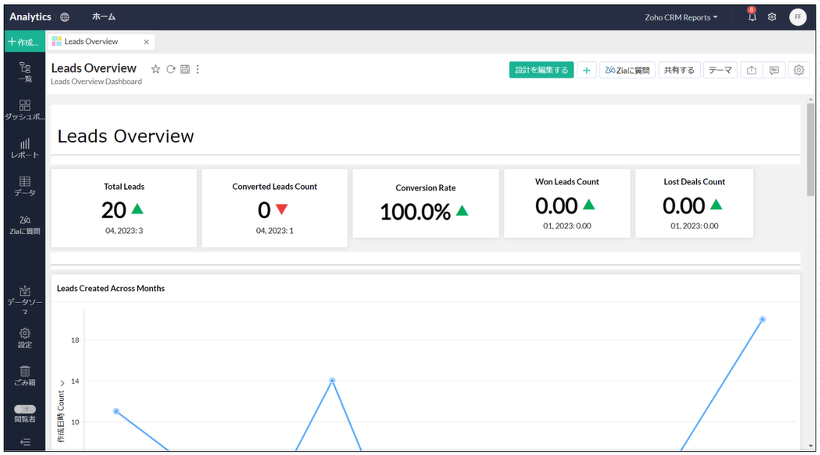Screen dimensions: 820x455
Task: Open the comments icon in toolbar
Action: click(x=774, y=70)
